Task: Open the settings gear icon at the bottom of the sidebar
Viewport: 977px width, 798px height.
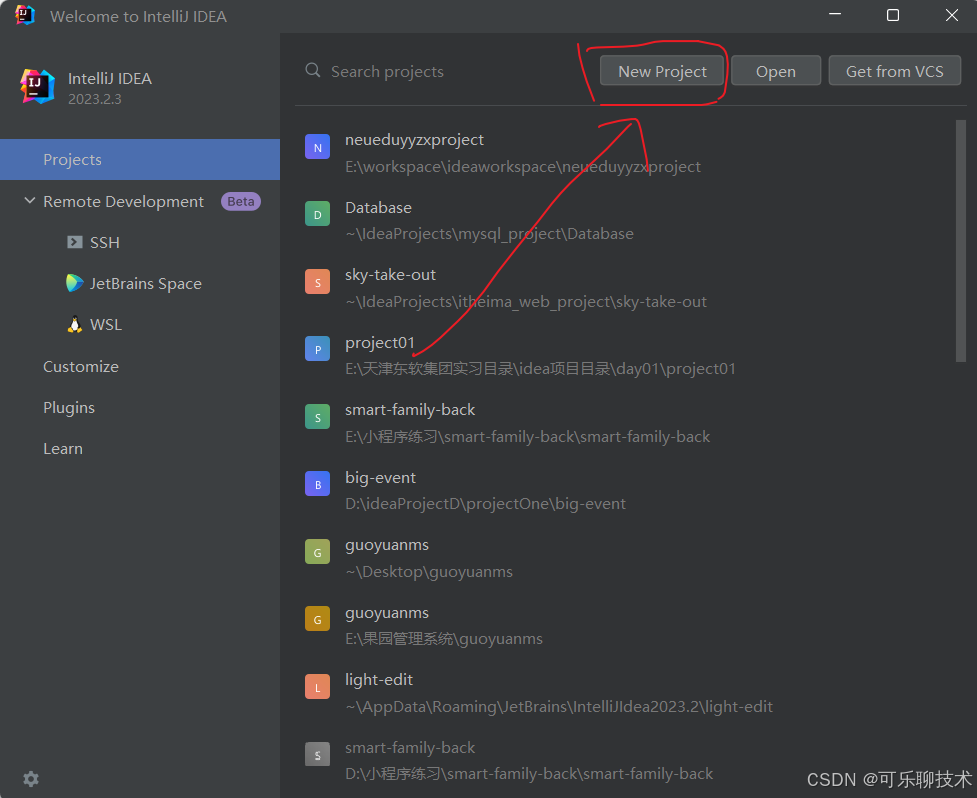Action: 31,779
